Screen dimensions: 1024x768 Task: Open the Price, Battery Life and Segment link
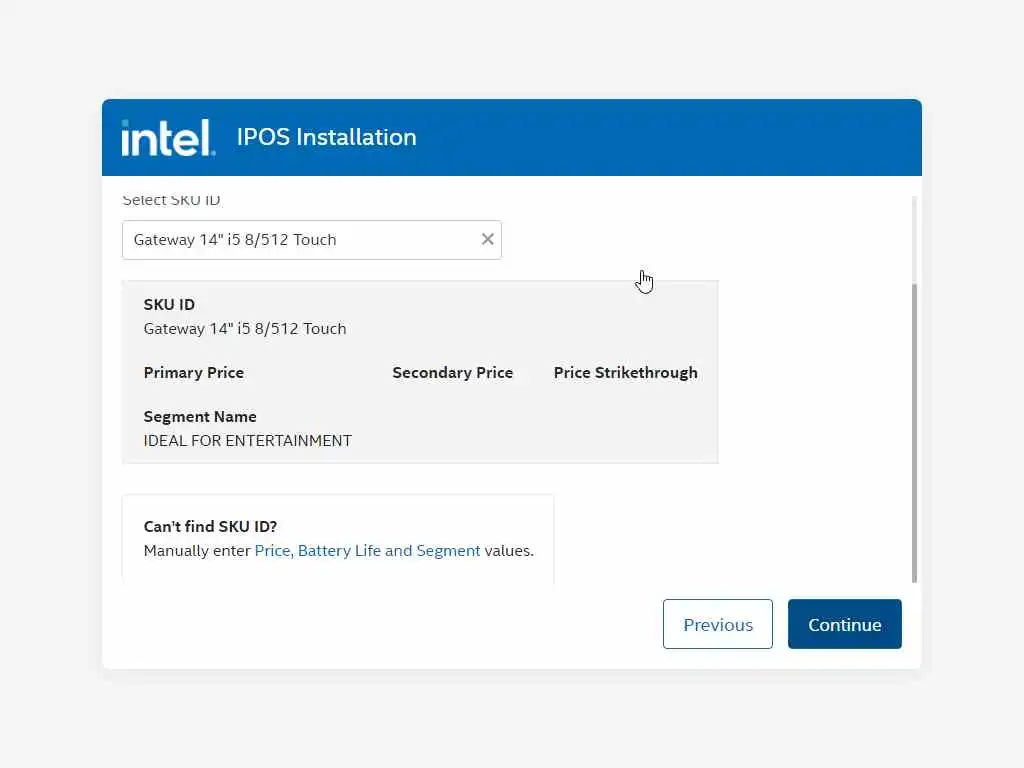click(367, 550)
